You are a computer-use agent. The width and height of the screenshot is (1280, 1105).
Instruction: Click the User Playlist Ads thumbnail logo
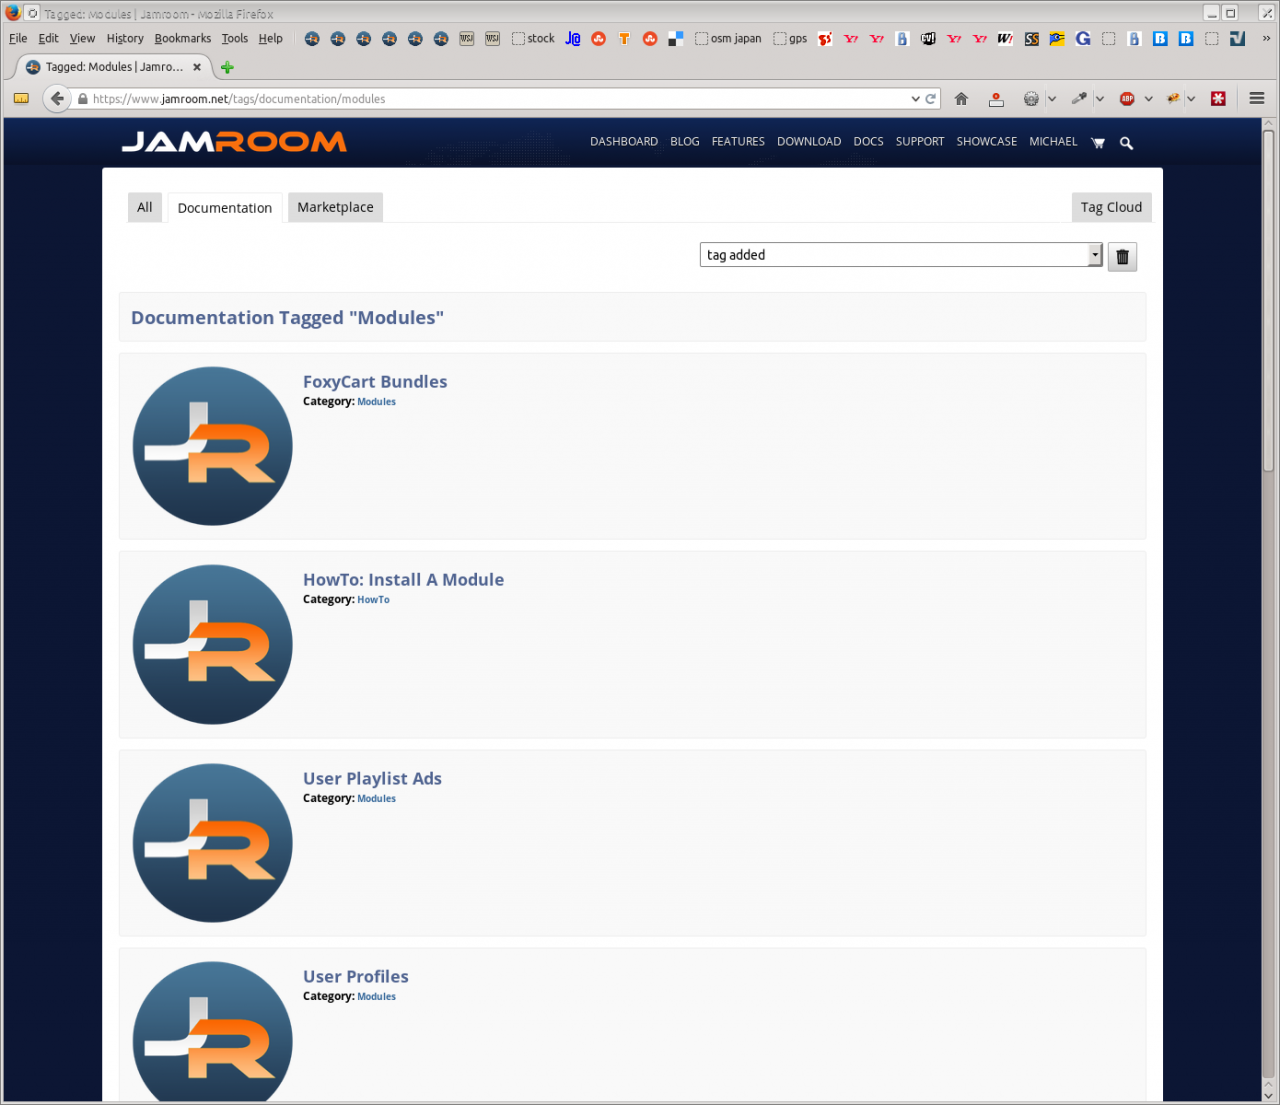pos(212,843)
